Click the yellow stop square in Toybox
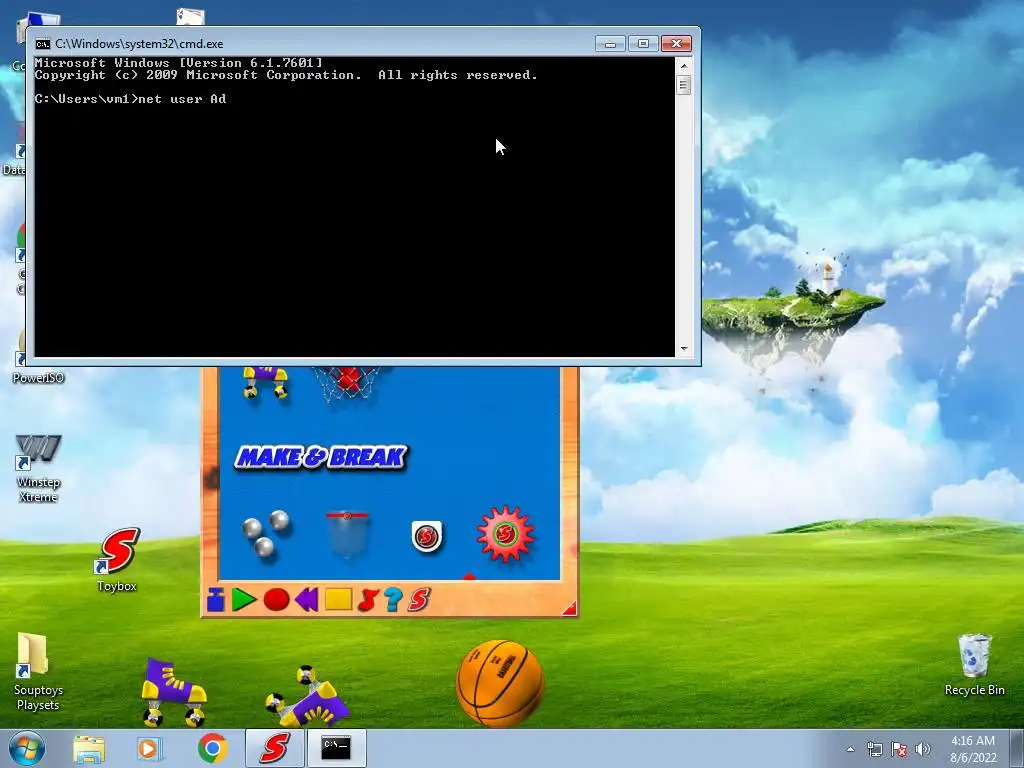 338,599
